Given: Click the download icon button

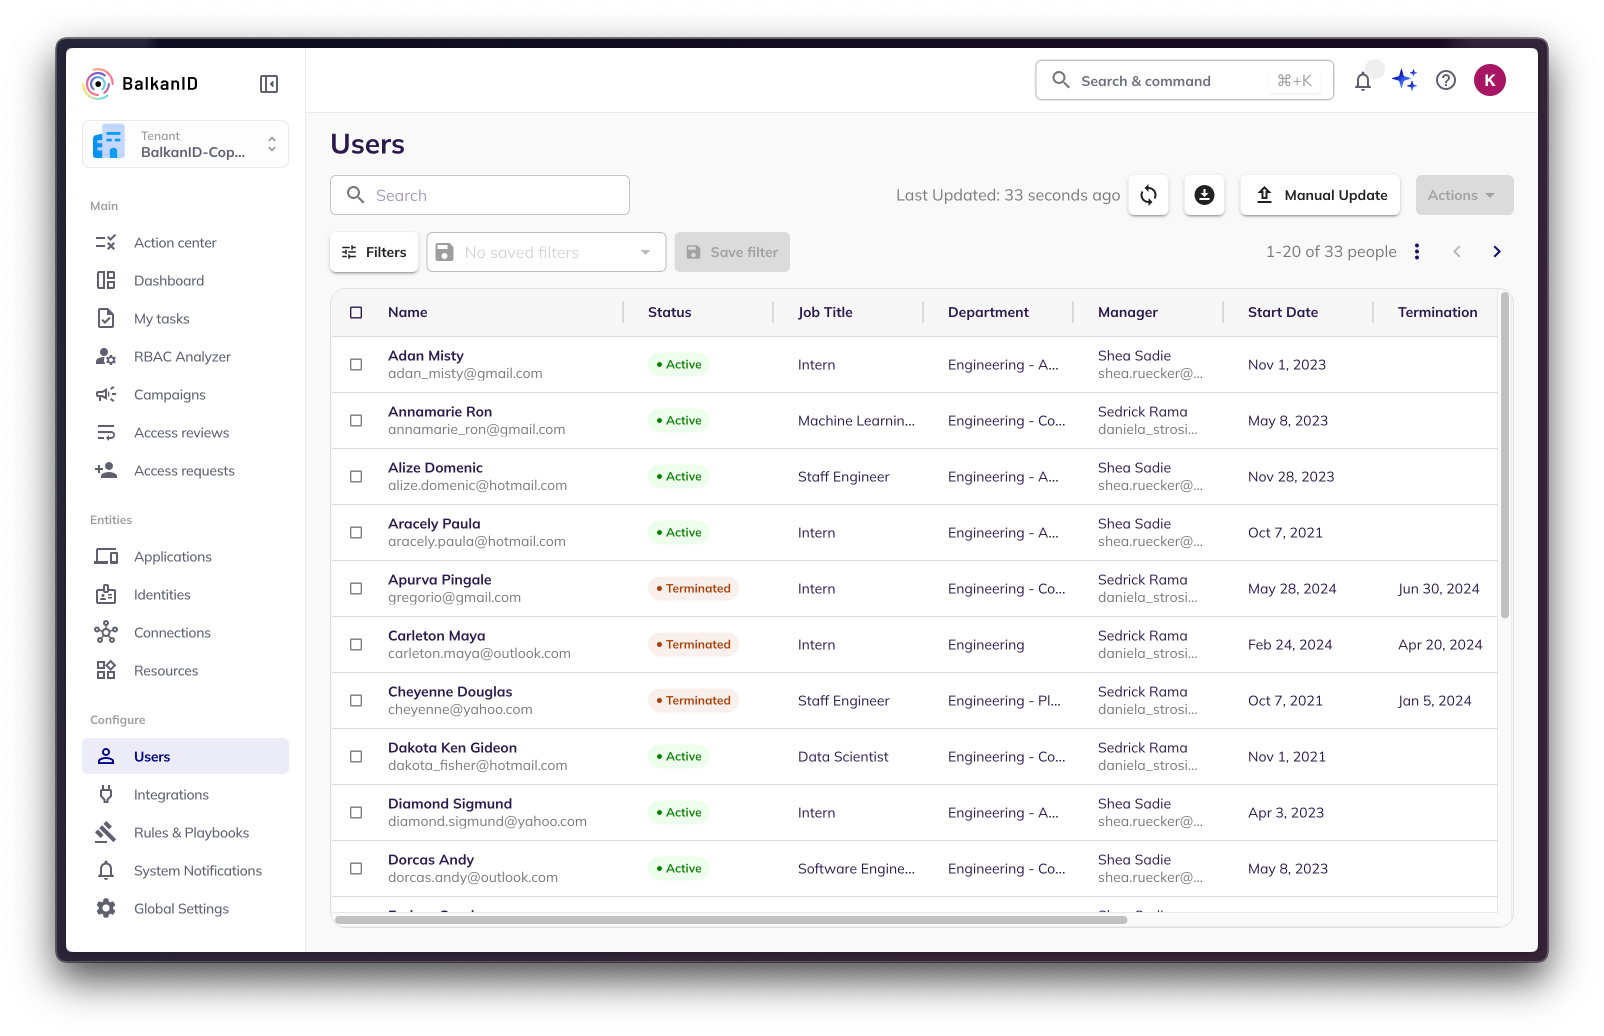Looking at the screenshot, I should coord(1204,195).
